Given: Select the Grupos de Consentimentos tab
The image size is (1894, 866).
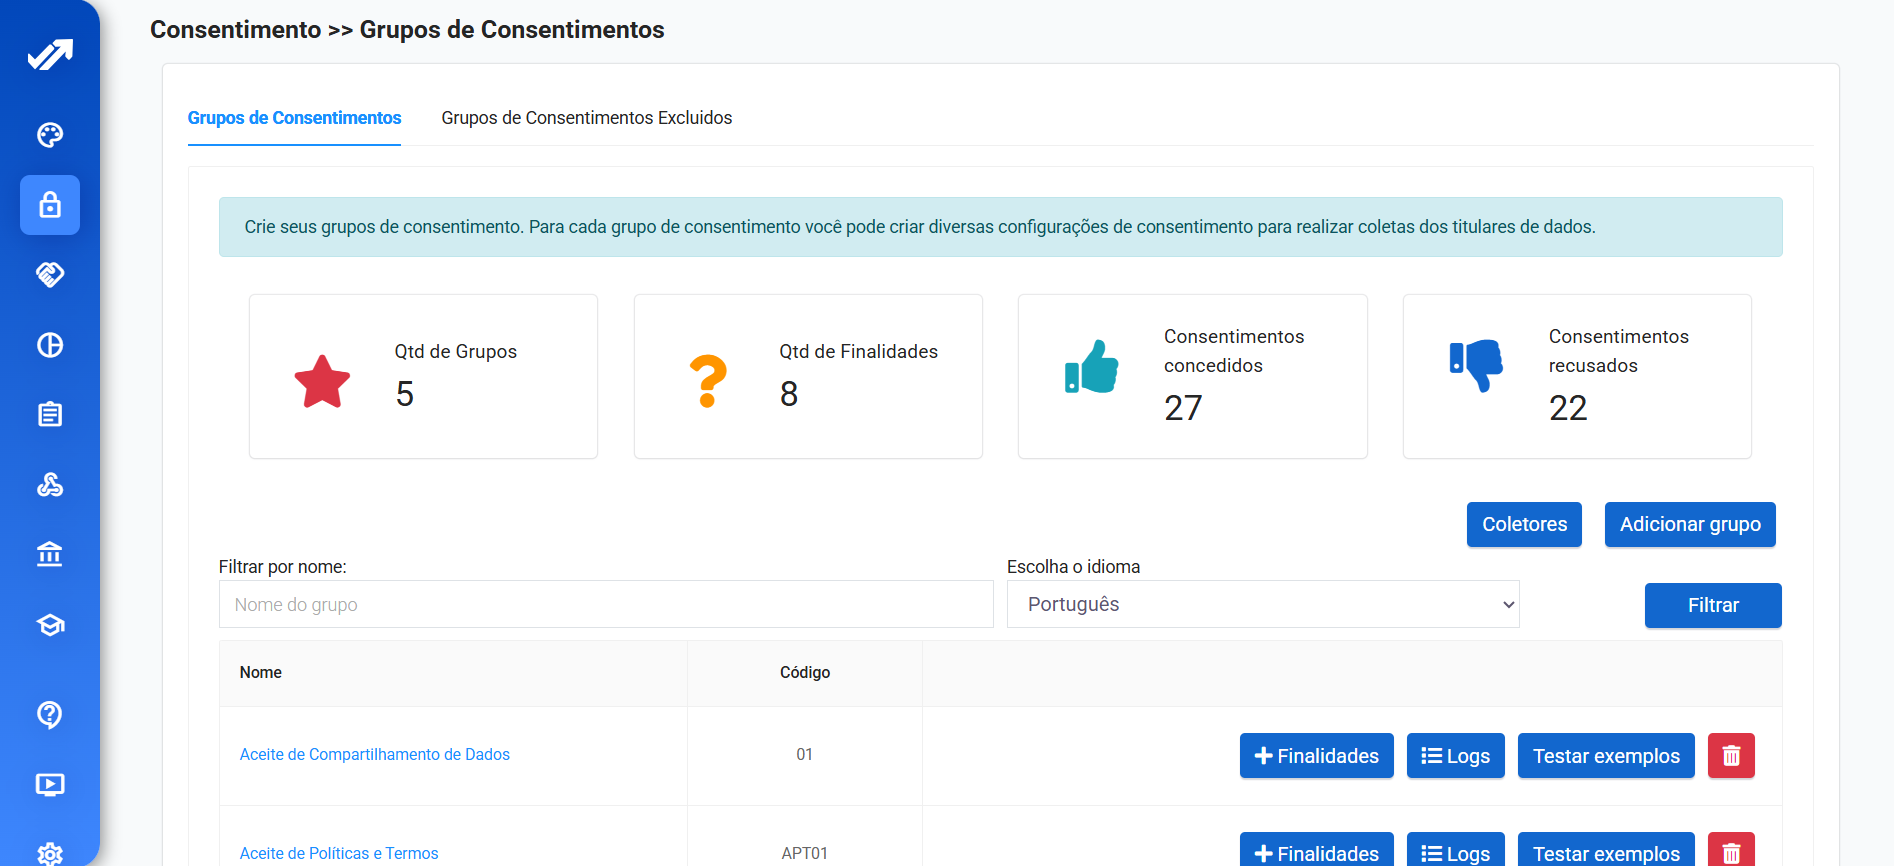Looking at the screenshot, I should click(294, 118).
